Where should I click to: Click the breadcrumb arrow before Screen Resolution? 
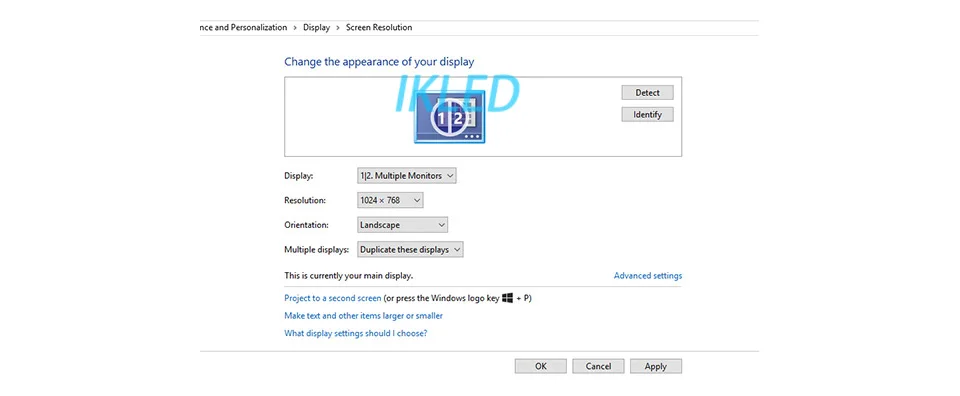[x=338, y=28]
